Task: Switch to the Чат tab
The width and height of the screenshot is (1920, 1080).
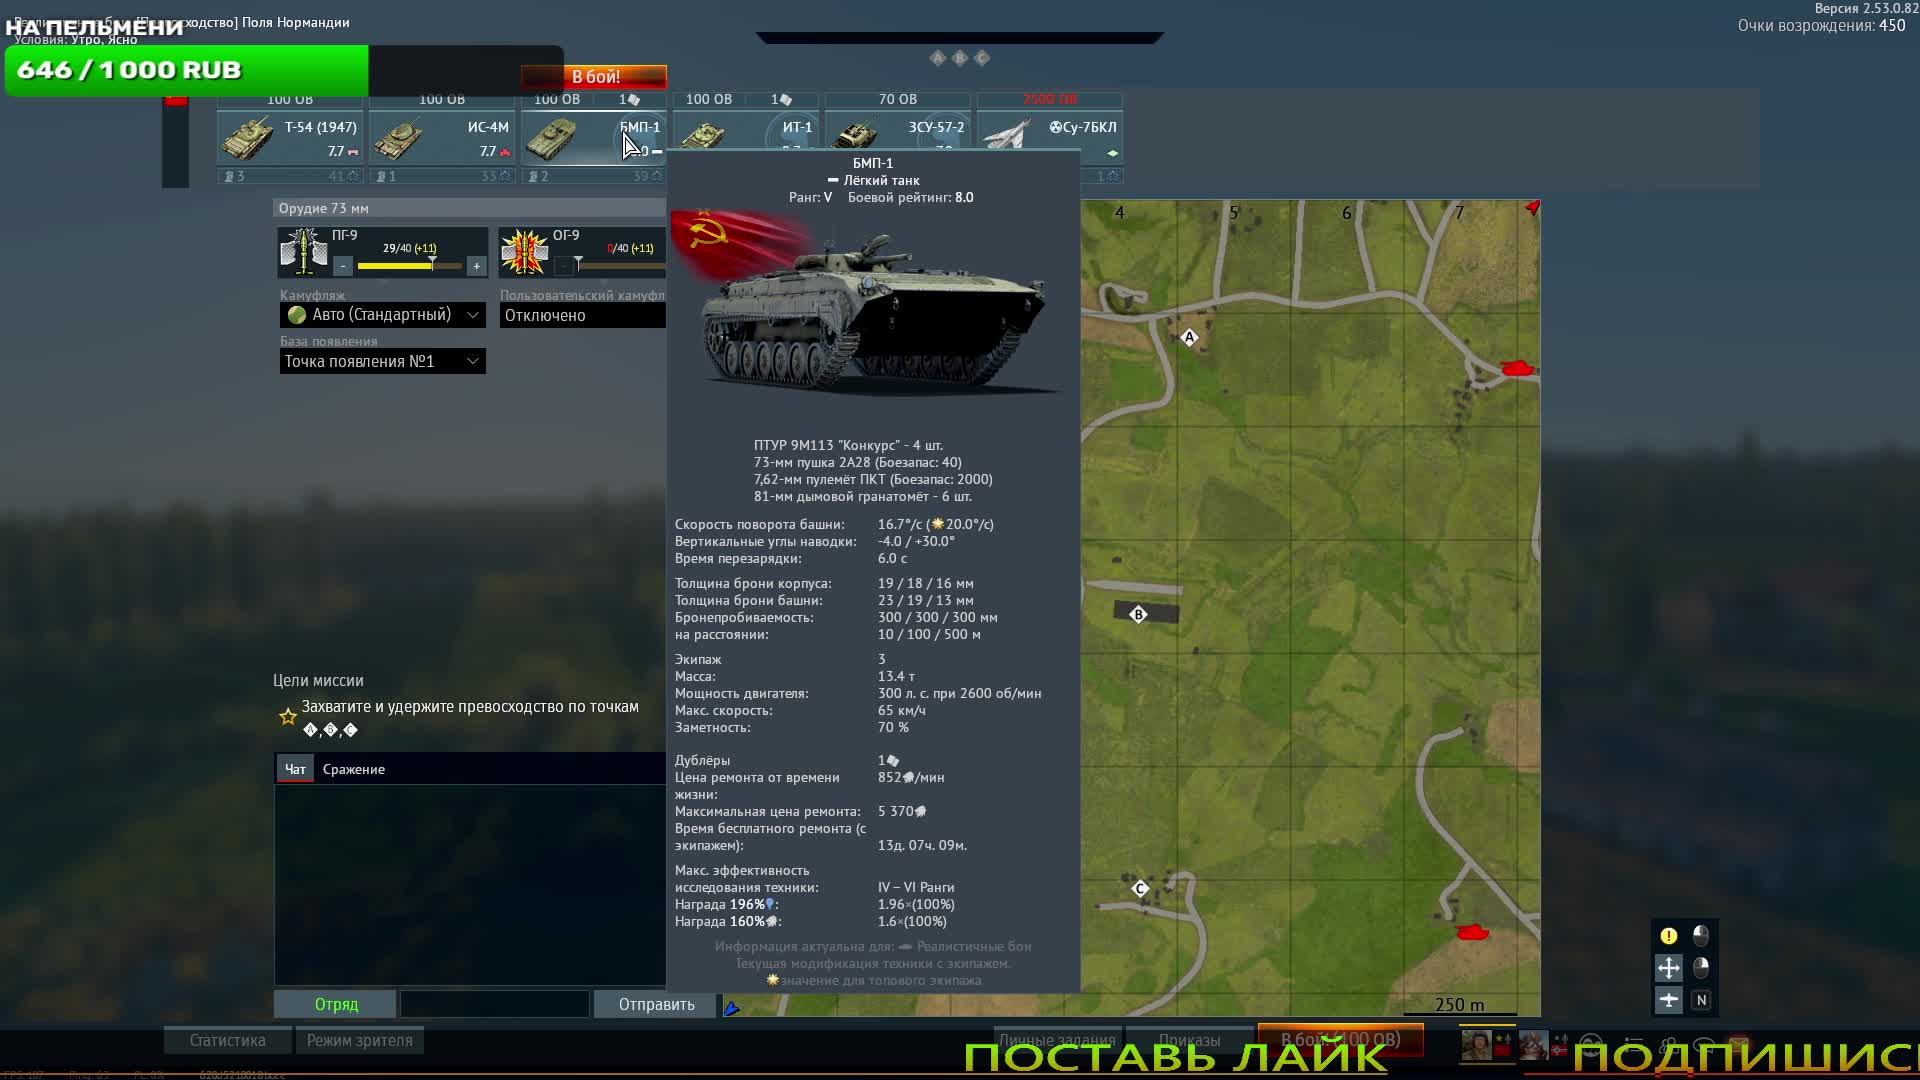Action: (x=295, y=769)
